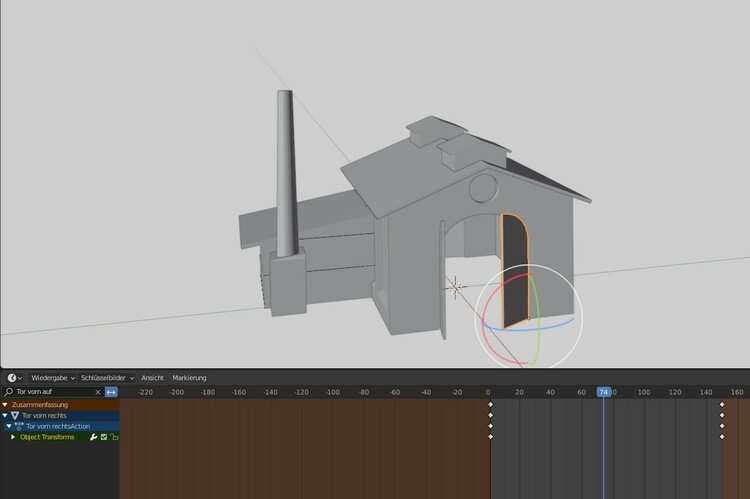This screenshot has width=750, height=499.
Task: Collapse the Tor vorn rechts object channel
Action: (x=5, y=415)
